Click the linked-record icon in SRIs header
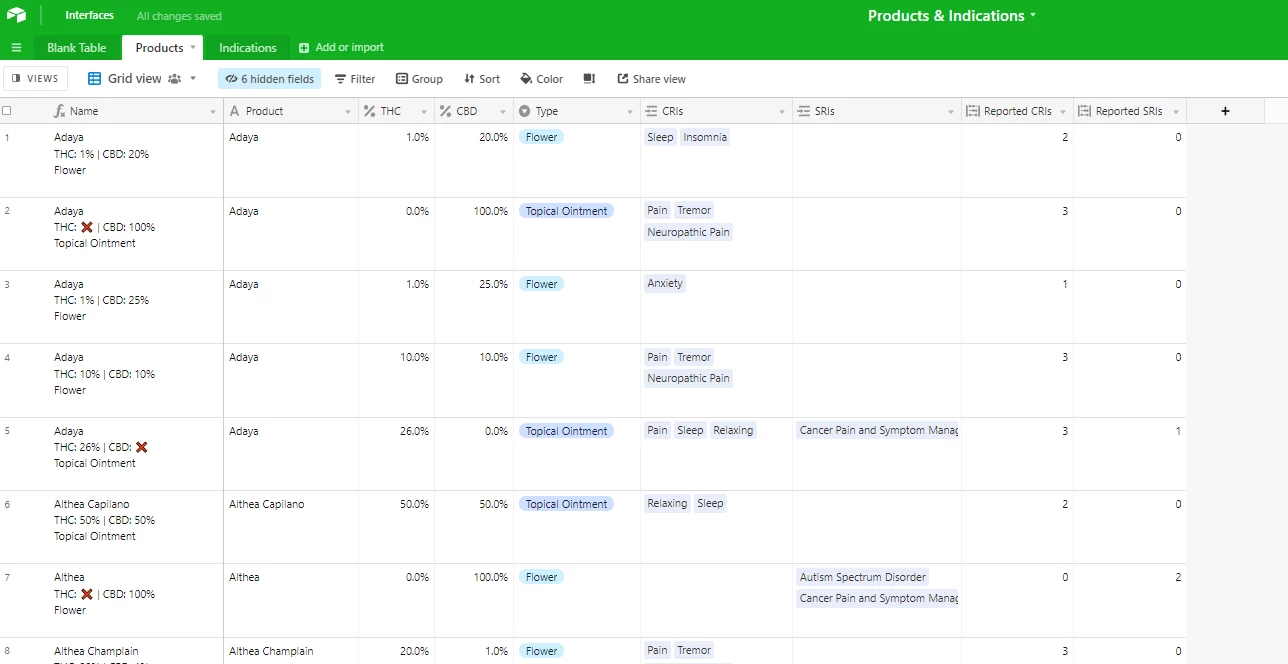 (804, 111)
